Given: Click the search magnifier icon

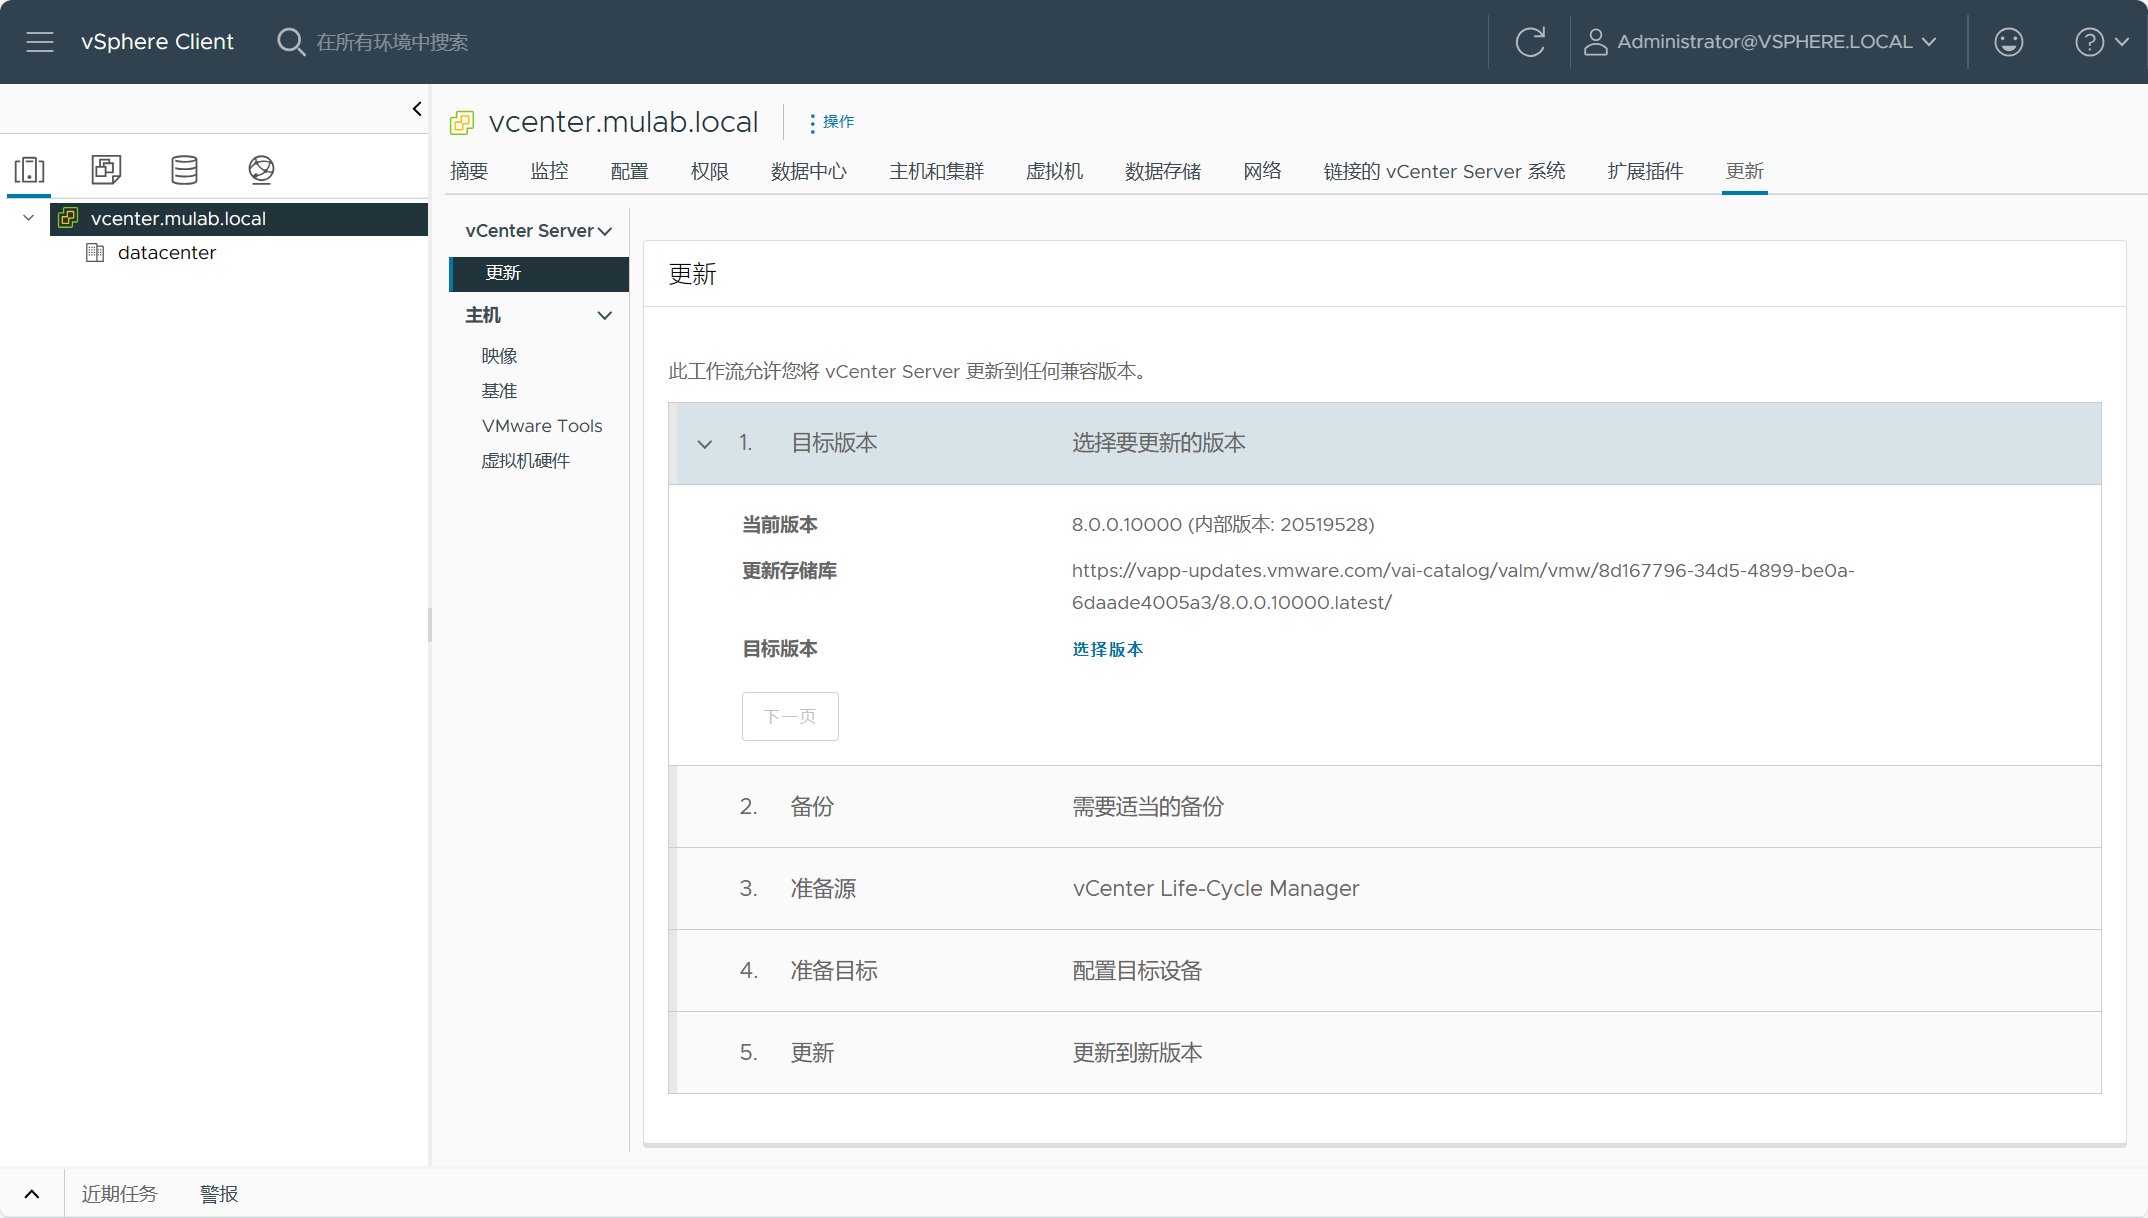Looking at the screenshot, I should click(x=290, y=42).
